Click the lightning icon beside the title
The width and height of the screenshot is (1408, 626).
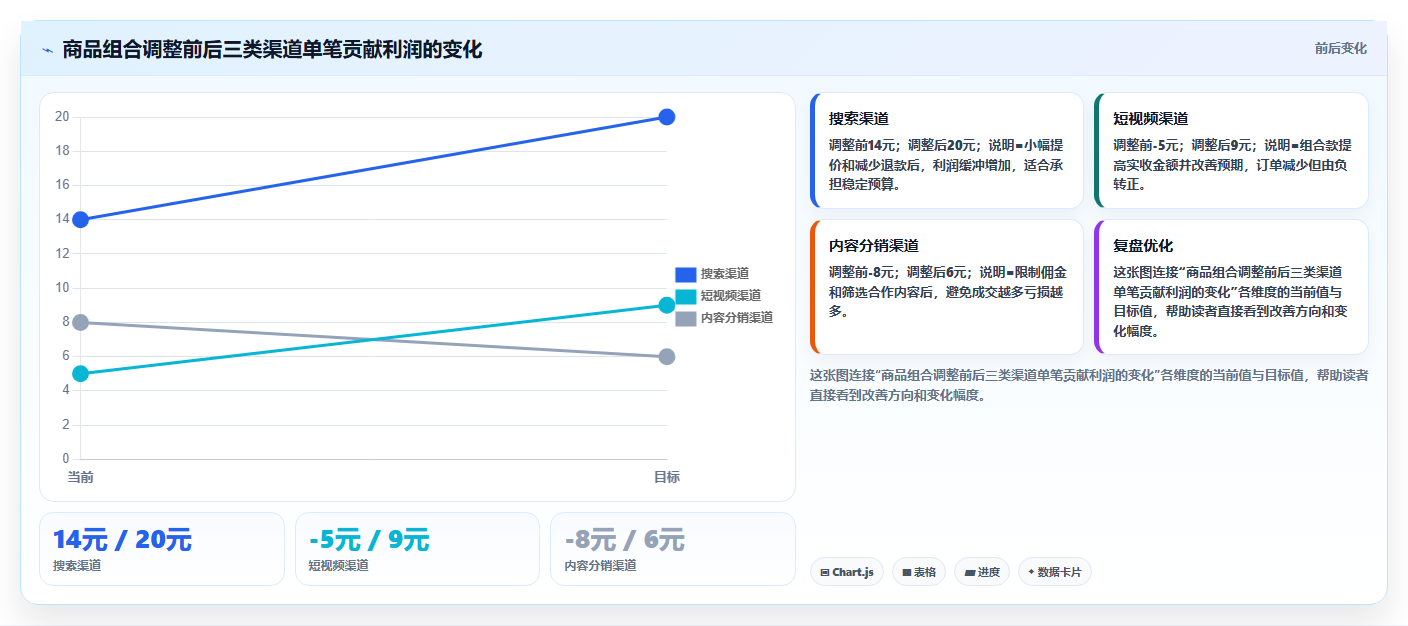[x=47, y=50]
